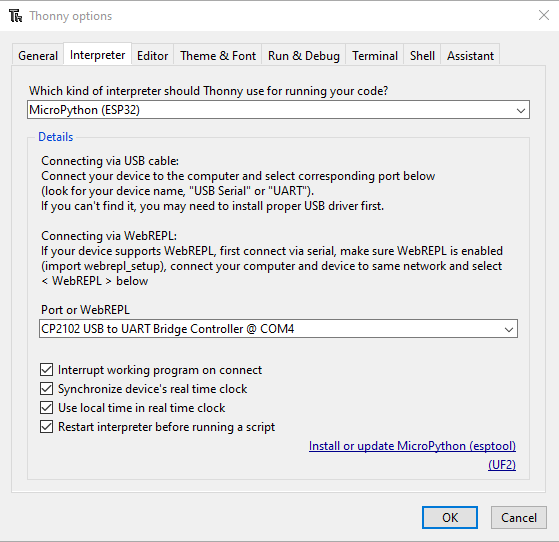Open the General tab
This screenshot has height=542, width=559.
[38, 55]
